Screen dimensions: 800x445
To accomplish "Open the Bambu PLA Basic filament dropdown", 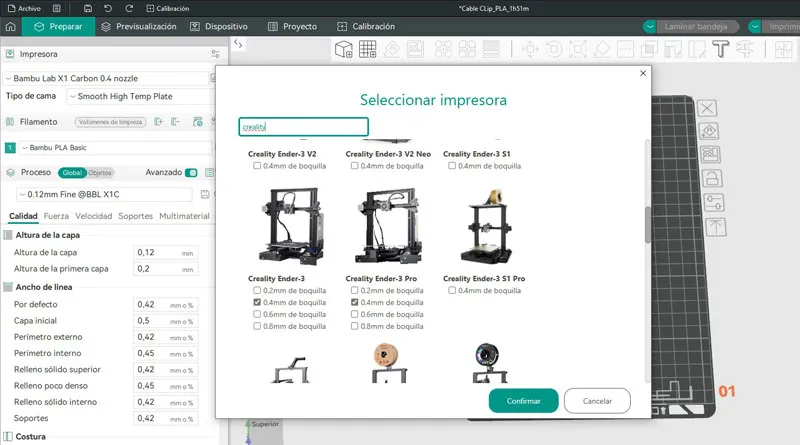I will [115, 147].
